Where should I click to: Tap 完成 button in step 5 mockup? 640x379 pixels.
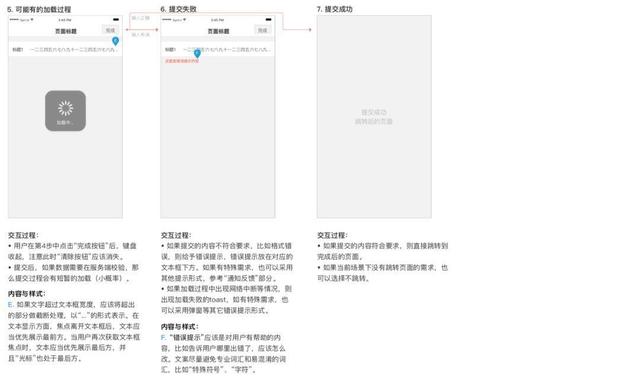click(x=110, y=30)
